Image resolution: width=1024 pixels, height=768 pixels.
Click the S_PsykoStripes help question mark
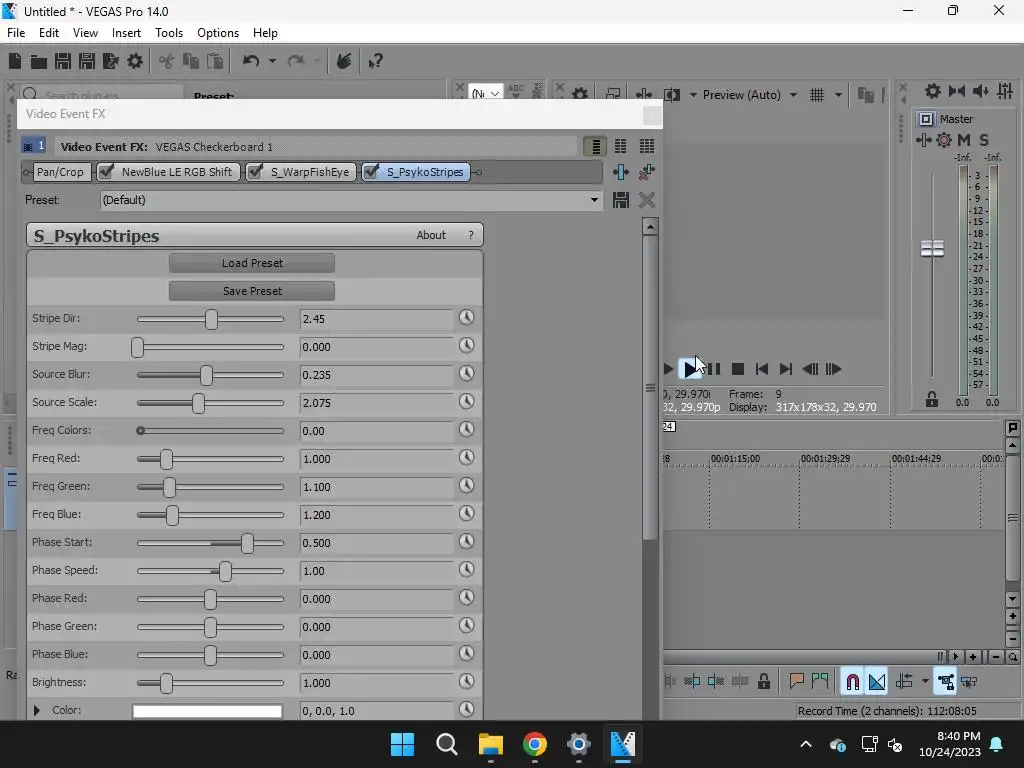[x=471, y=235]
